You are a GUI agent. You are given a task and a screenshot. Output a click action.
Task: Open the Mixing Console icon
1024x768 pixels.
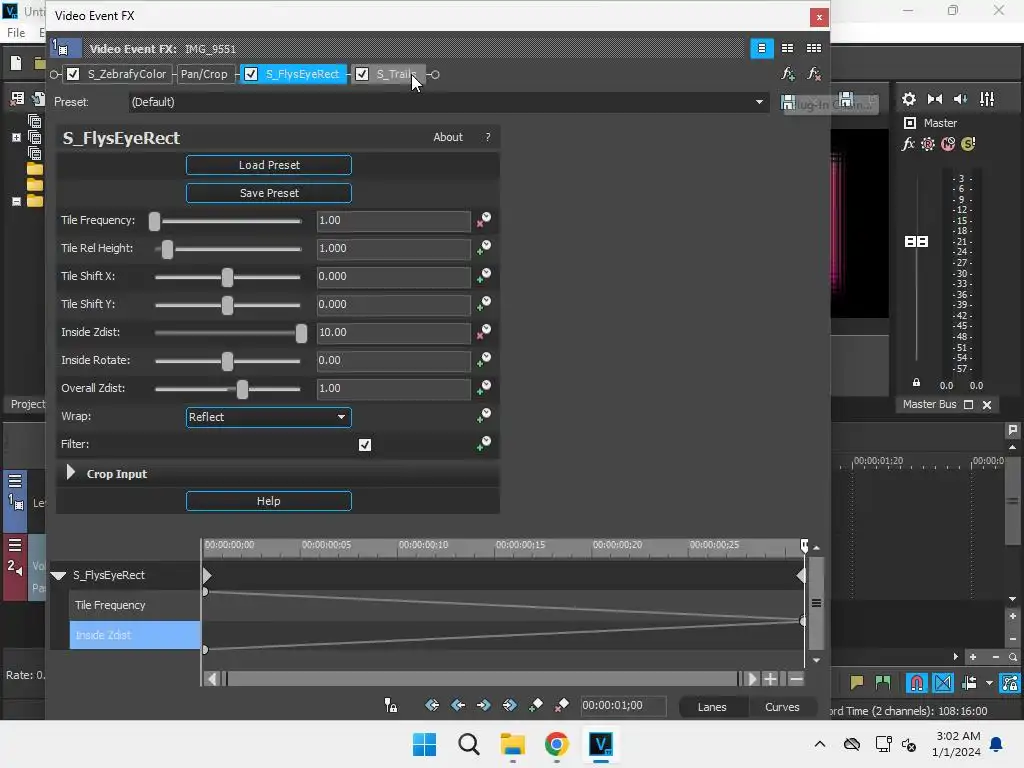pos(987,99)
